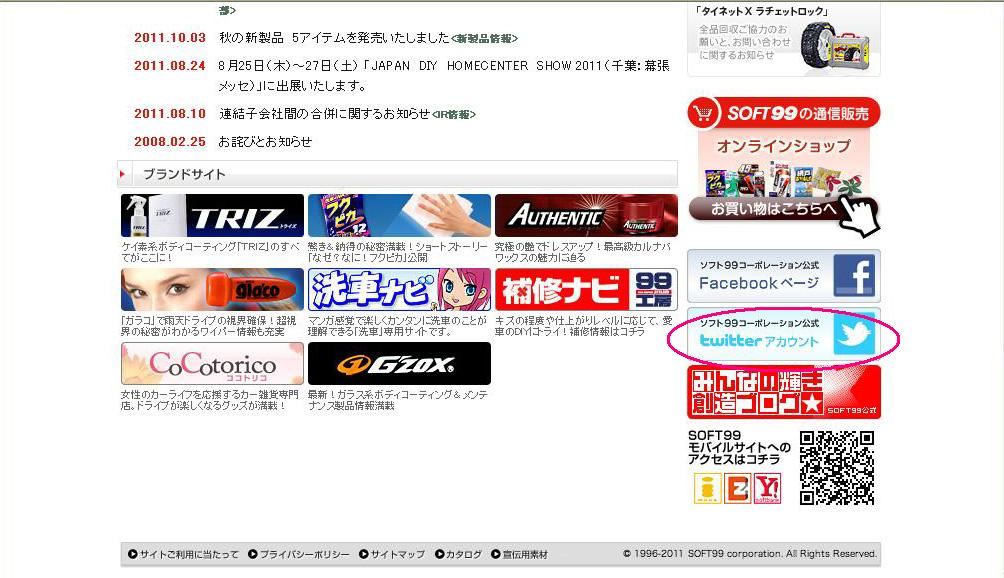Open the 補修ナビ 99工房 repair banner

pyautogui.click(x=586, y=289)
